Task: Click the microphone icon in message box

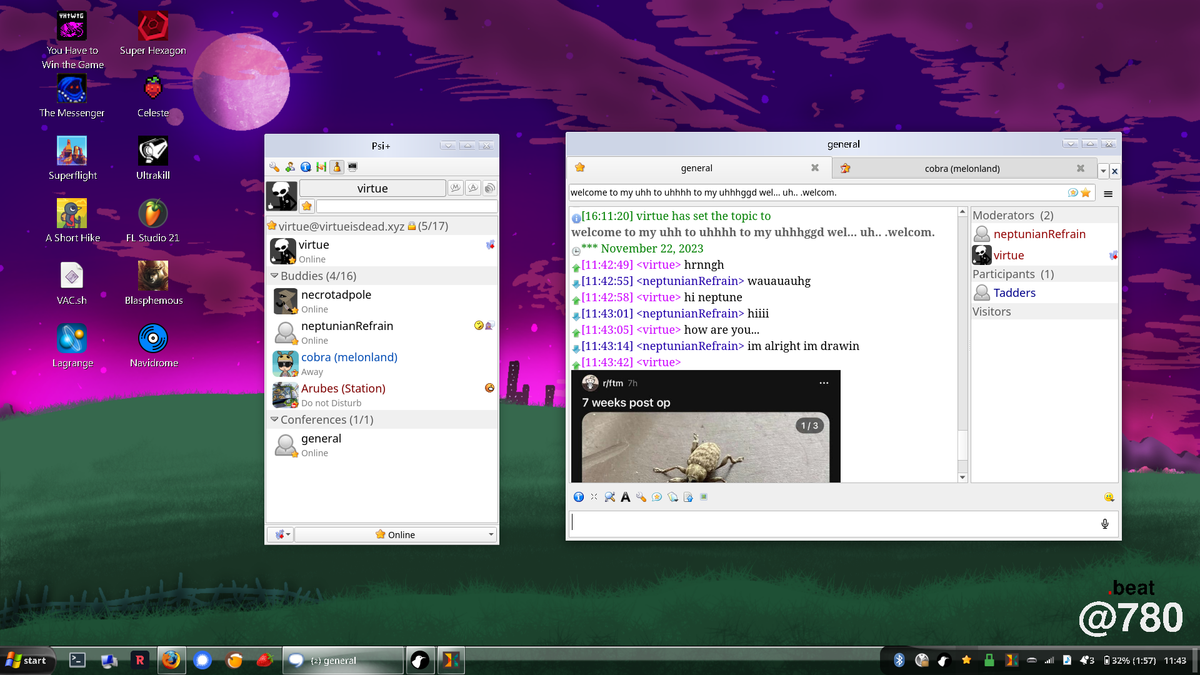Action: [1105, 524]
